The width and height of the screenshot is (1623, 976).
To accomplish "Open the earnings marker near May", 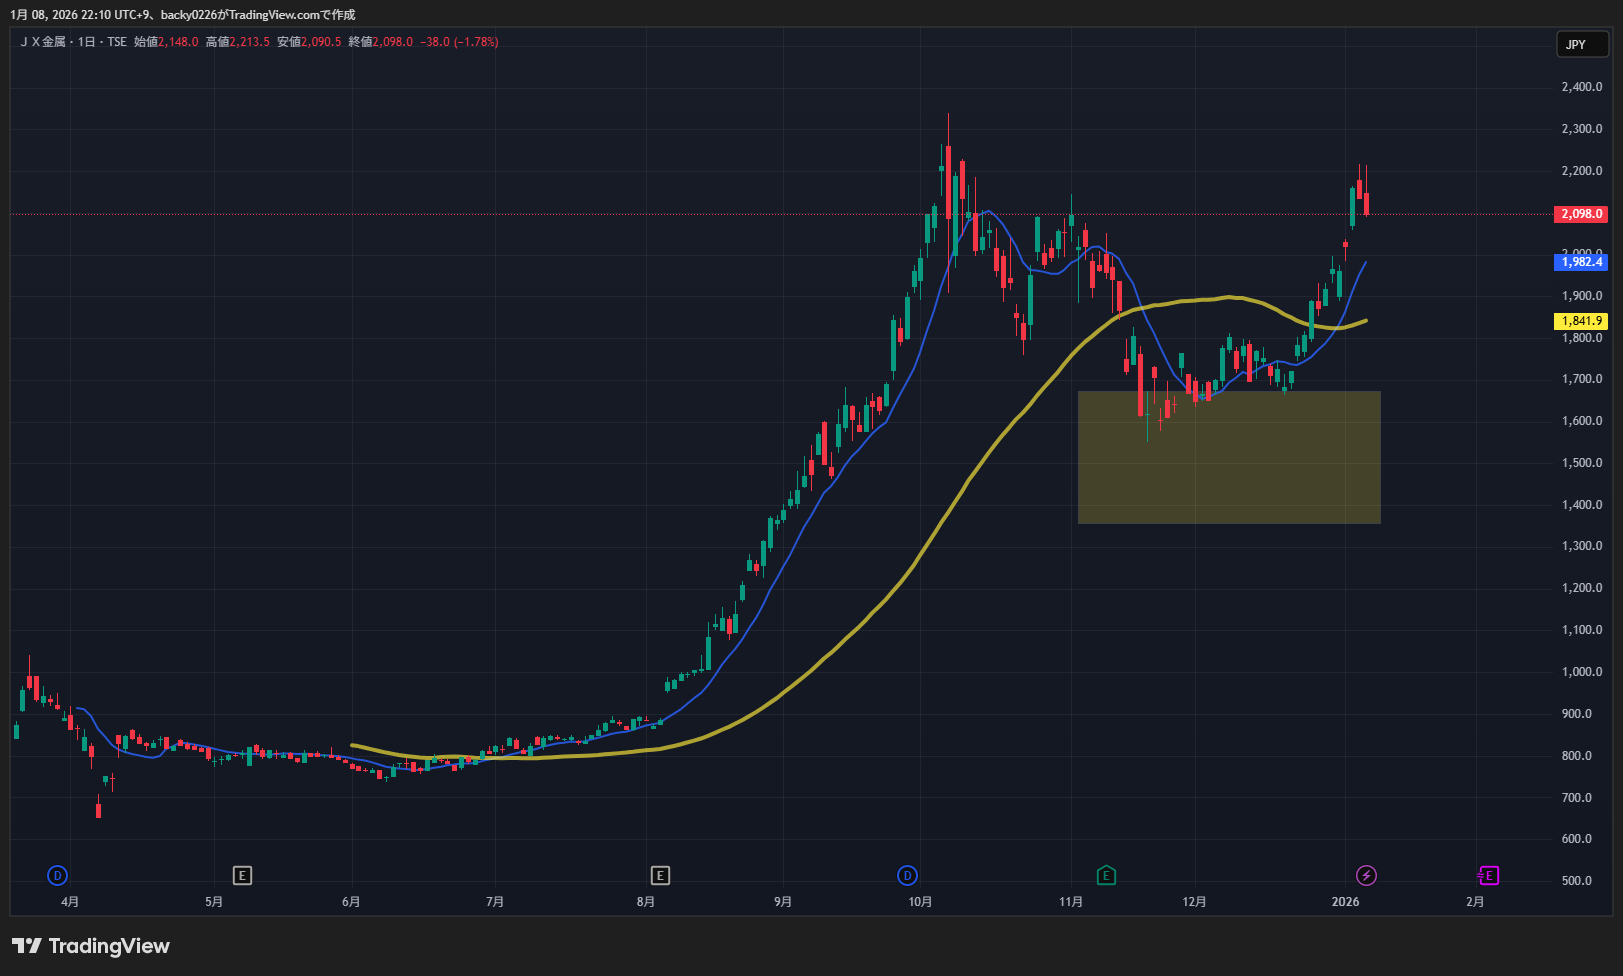I will click(x=242, y=876).
